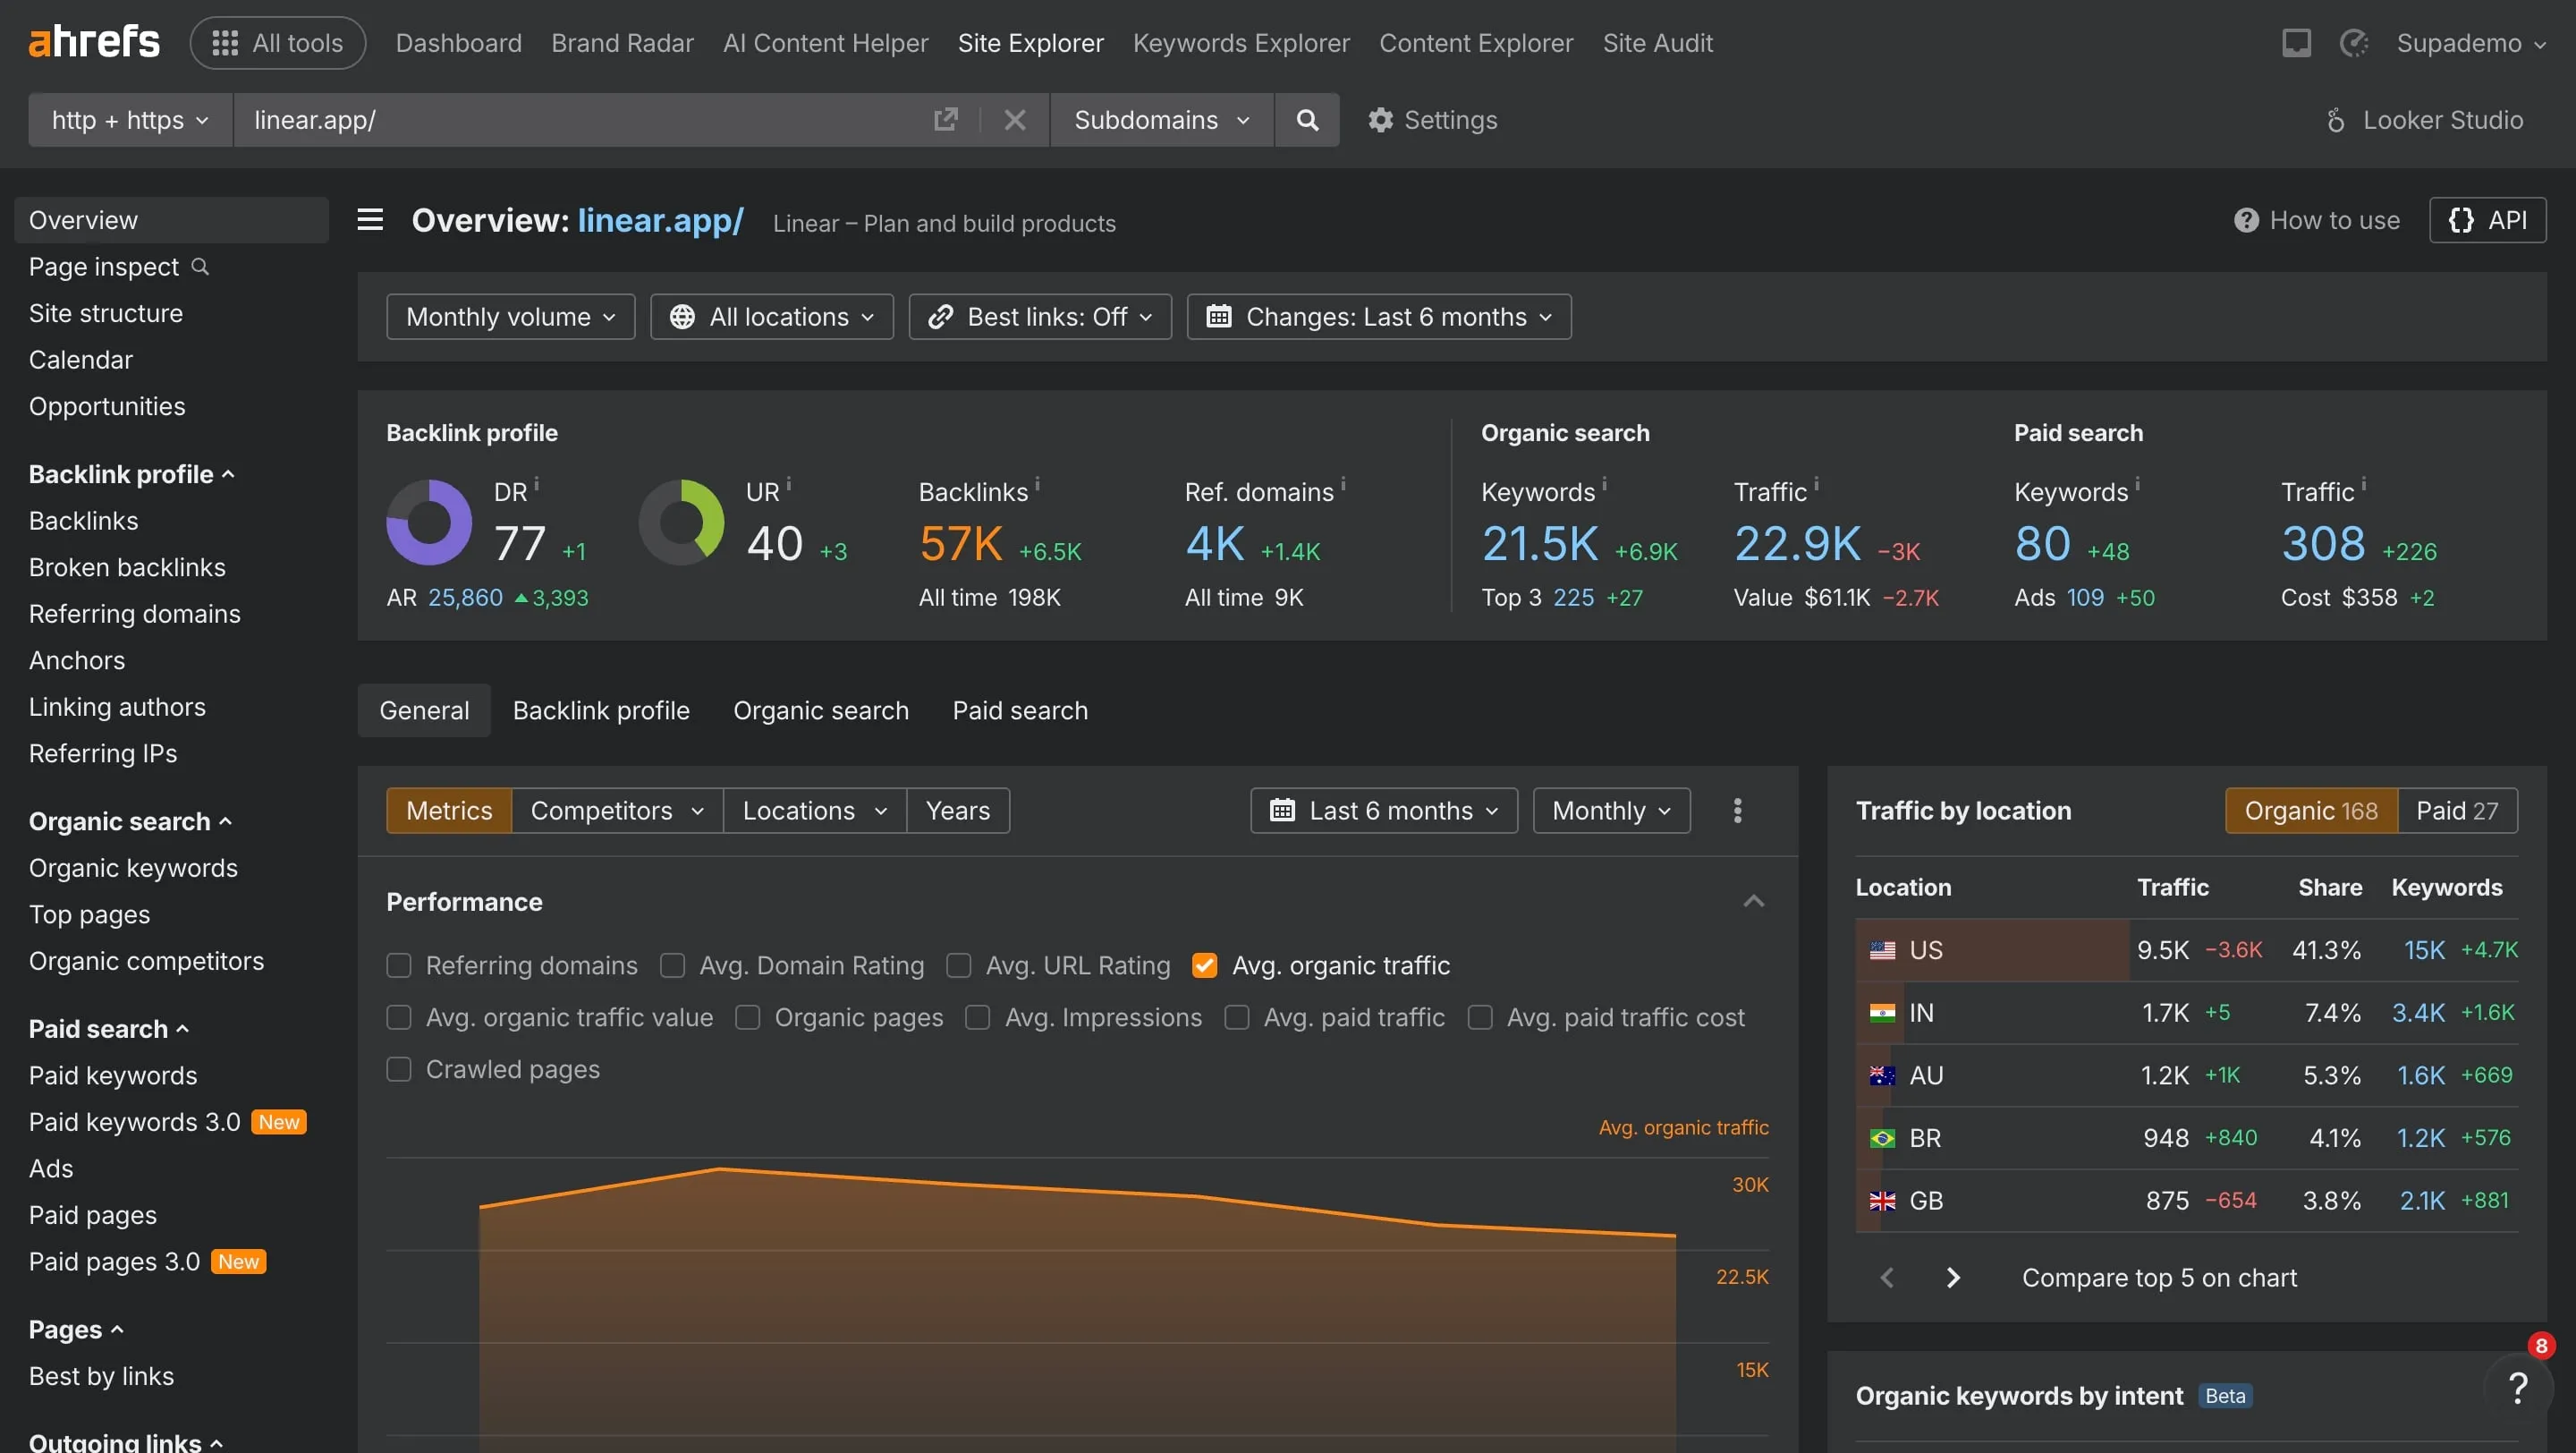Enable the Organic pages checkbox

(747, 1017)
